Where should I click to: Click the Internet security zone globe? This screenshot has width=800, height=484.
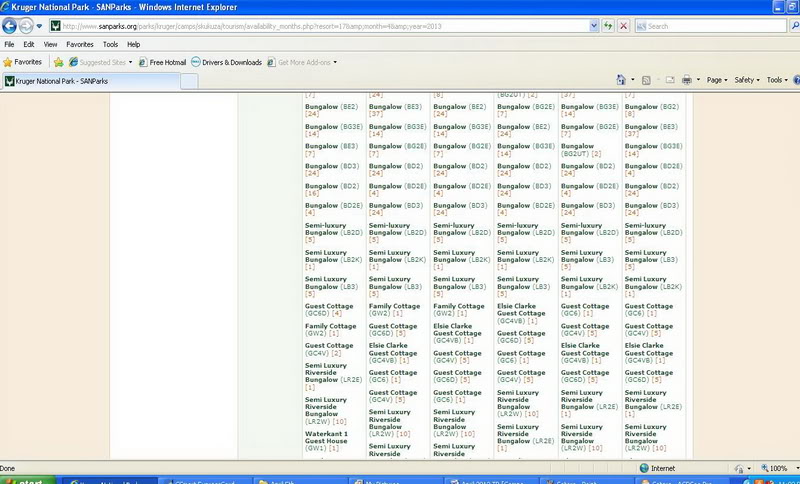tap(644, 468)
